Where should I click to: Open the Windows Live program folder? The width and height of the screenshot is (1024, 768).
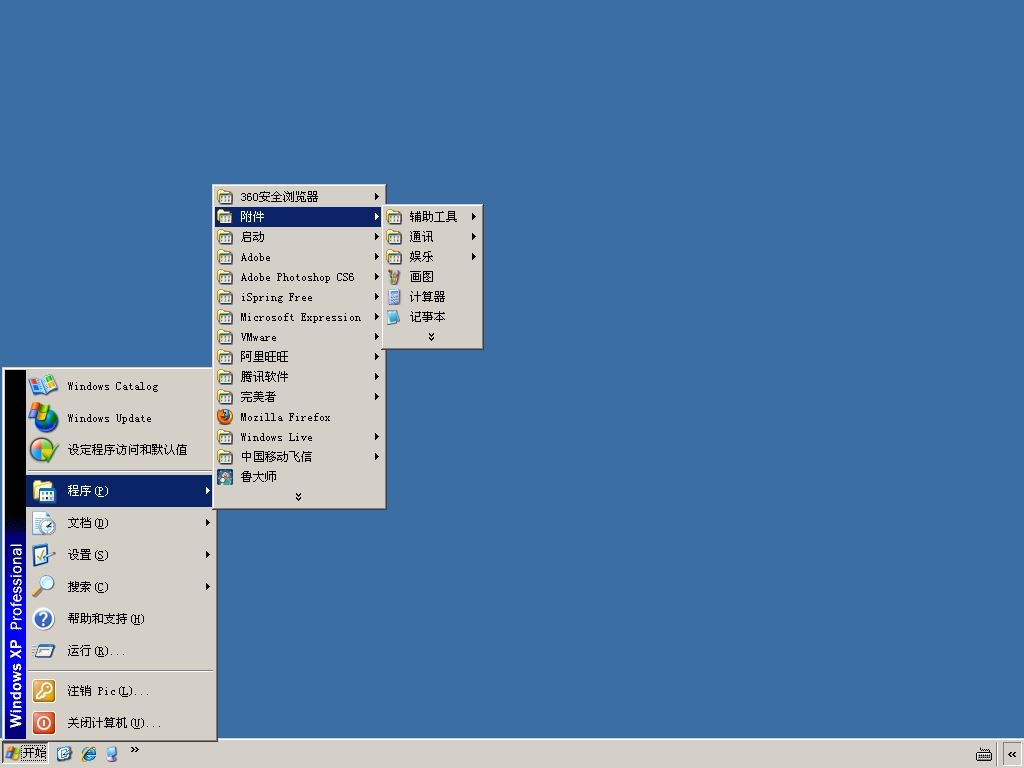(x=298, y=437)
